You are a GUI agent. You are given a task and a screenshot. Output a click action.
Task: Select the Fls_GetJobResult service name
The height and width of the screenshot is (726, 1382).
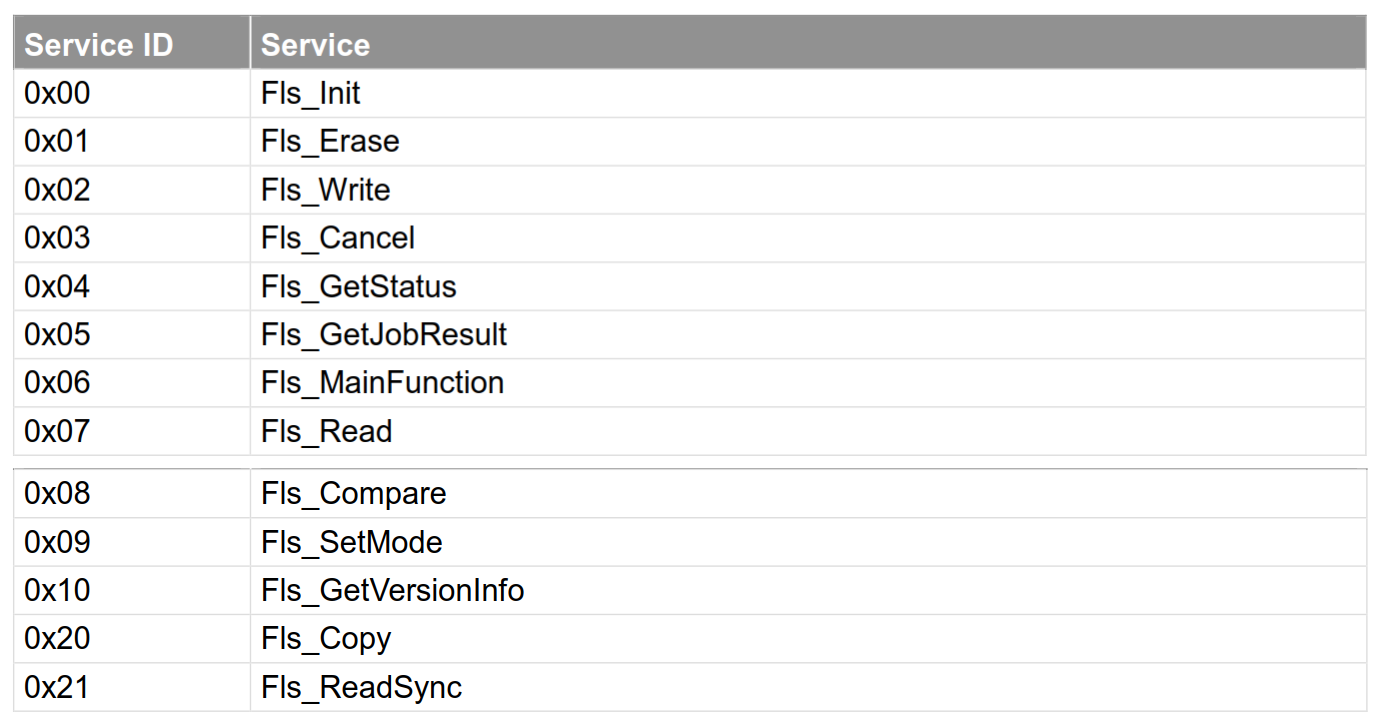point(384,335)
